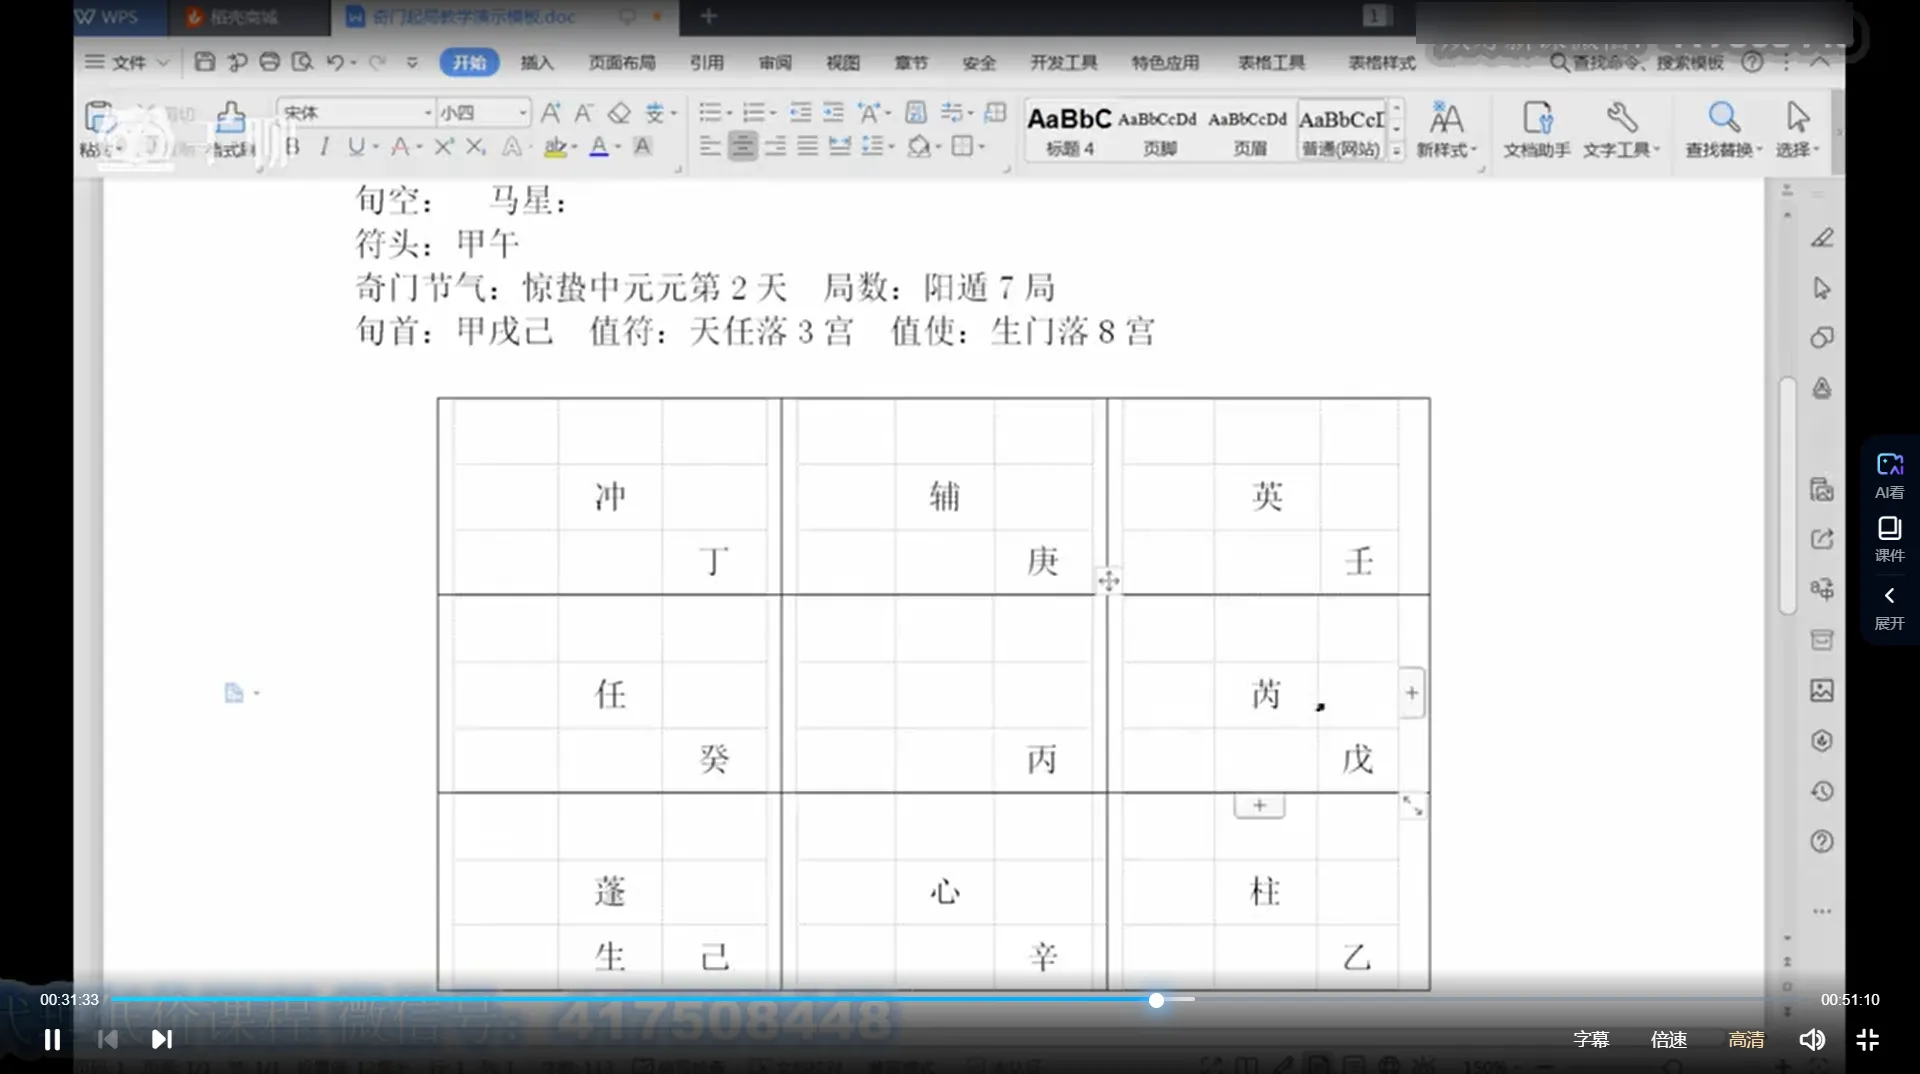The width and height of the screenshot is (1920, 1074).
Task: Align paragraph left
Action: point(710,147)
